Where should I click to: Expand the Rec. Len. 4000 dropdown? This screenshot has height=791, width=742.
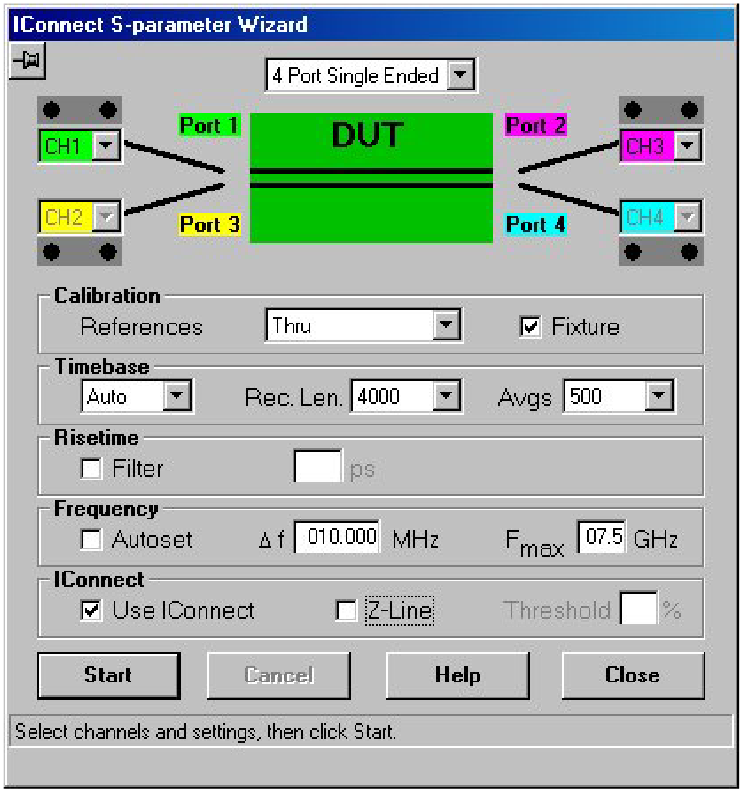pos(446,396)
